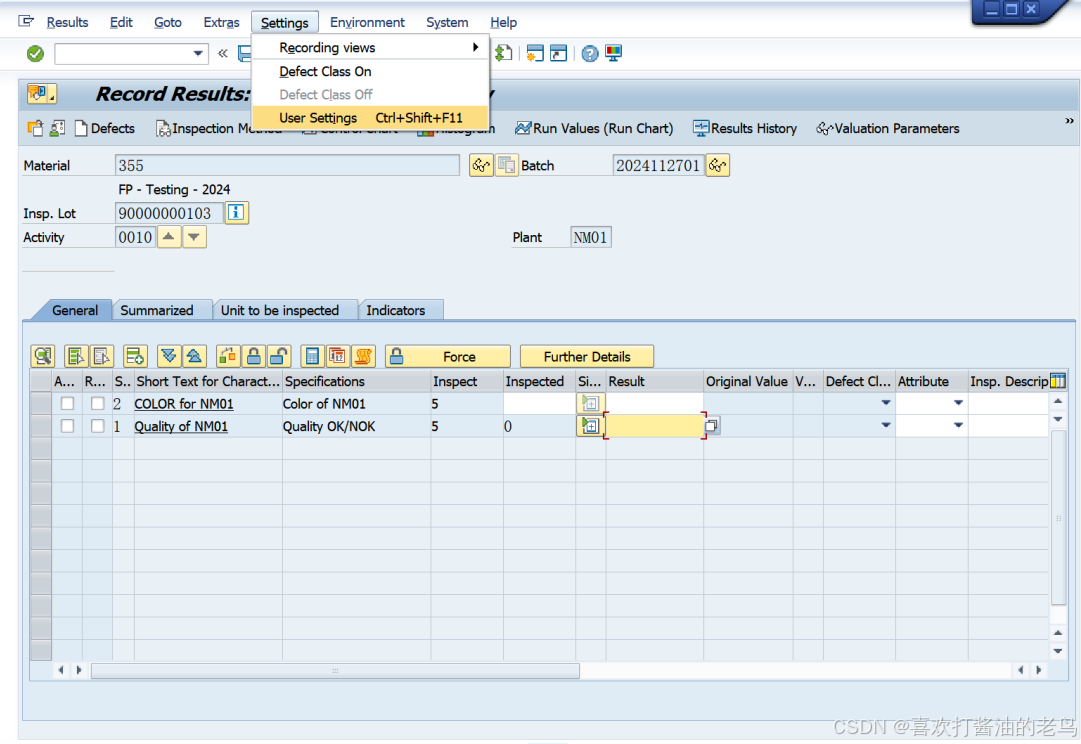Viewport: 1081px width, 744px height.
Task: Click the single values icon for COLOR for NM01
Action: click(590, 403)
